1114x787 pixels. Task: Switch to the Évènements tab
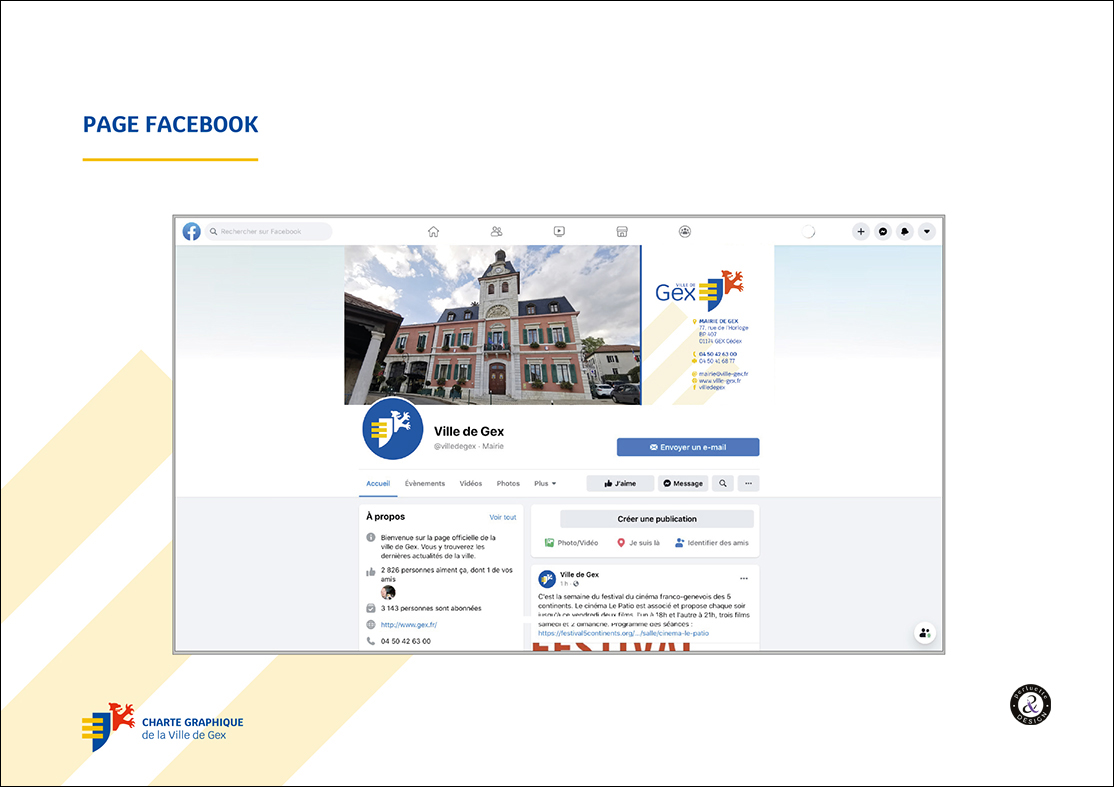pyautogui.click(x=425, y=483)
